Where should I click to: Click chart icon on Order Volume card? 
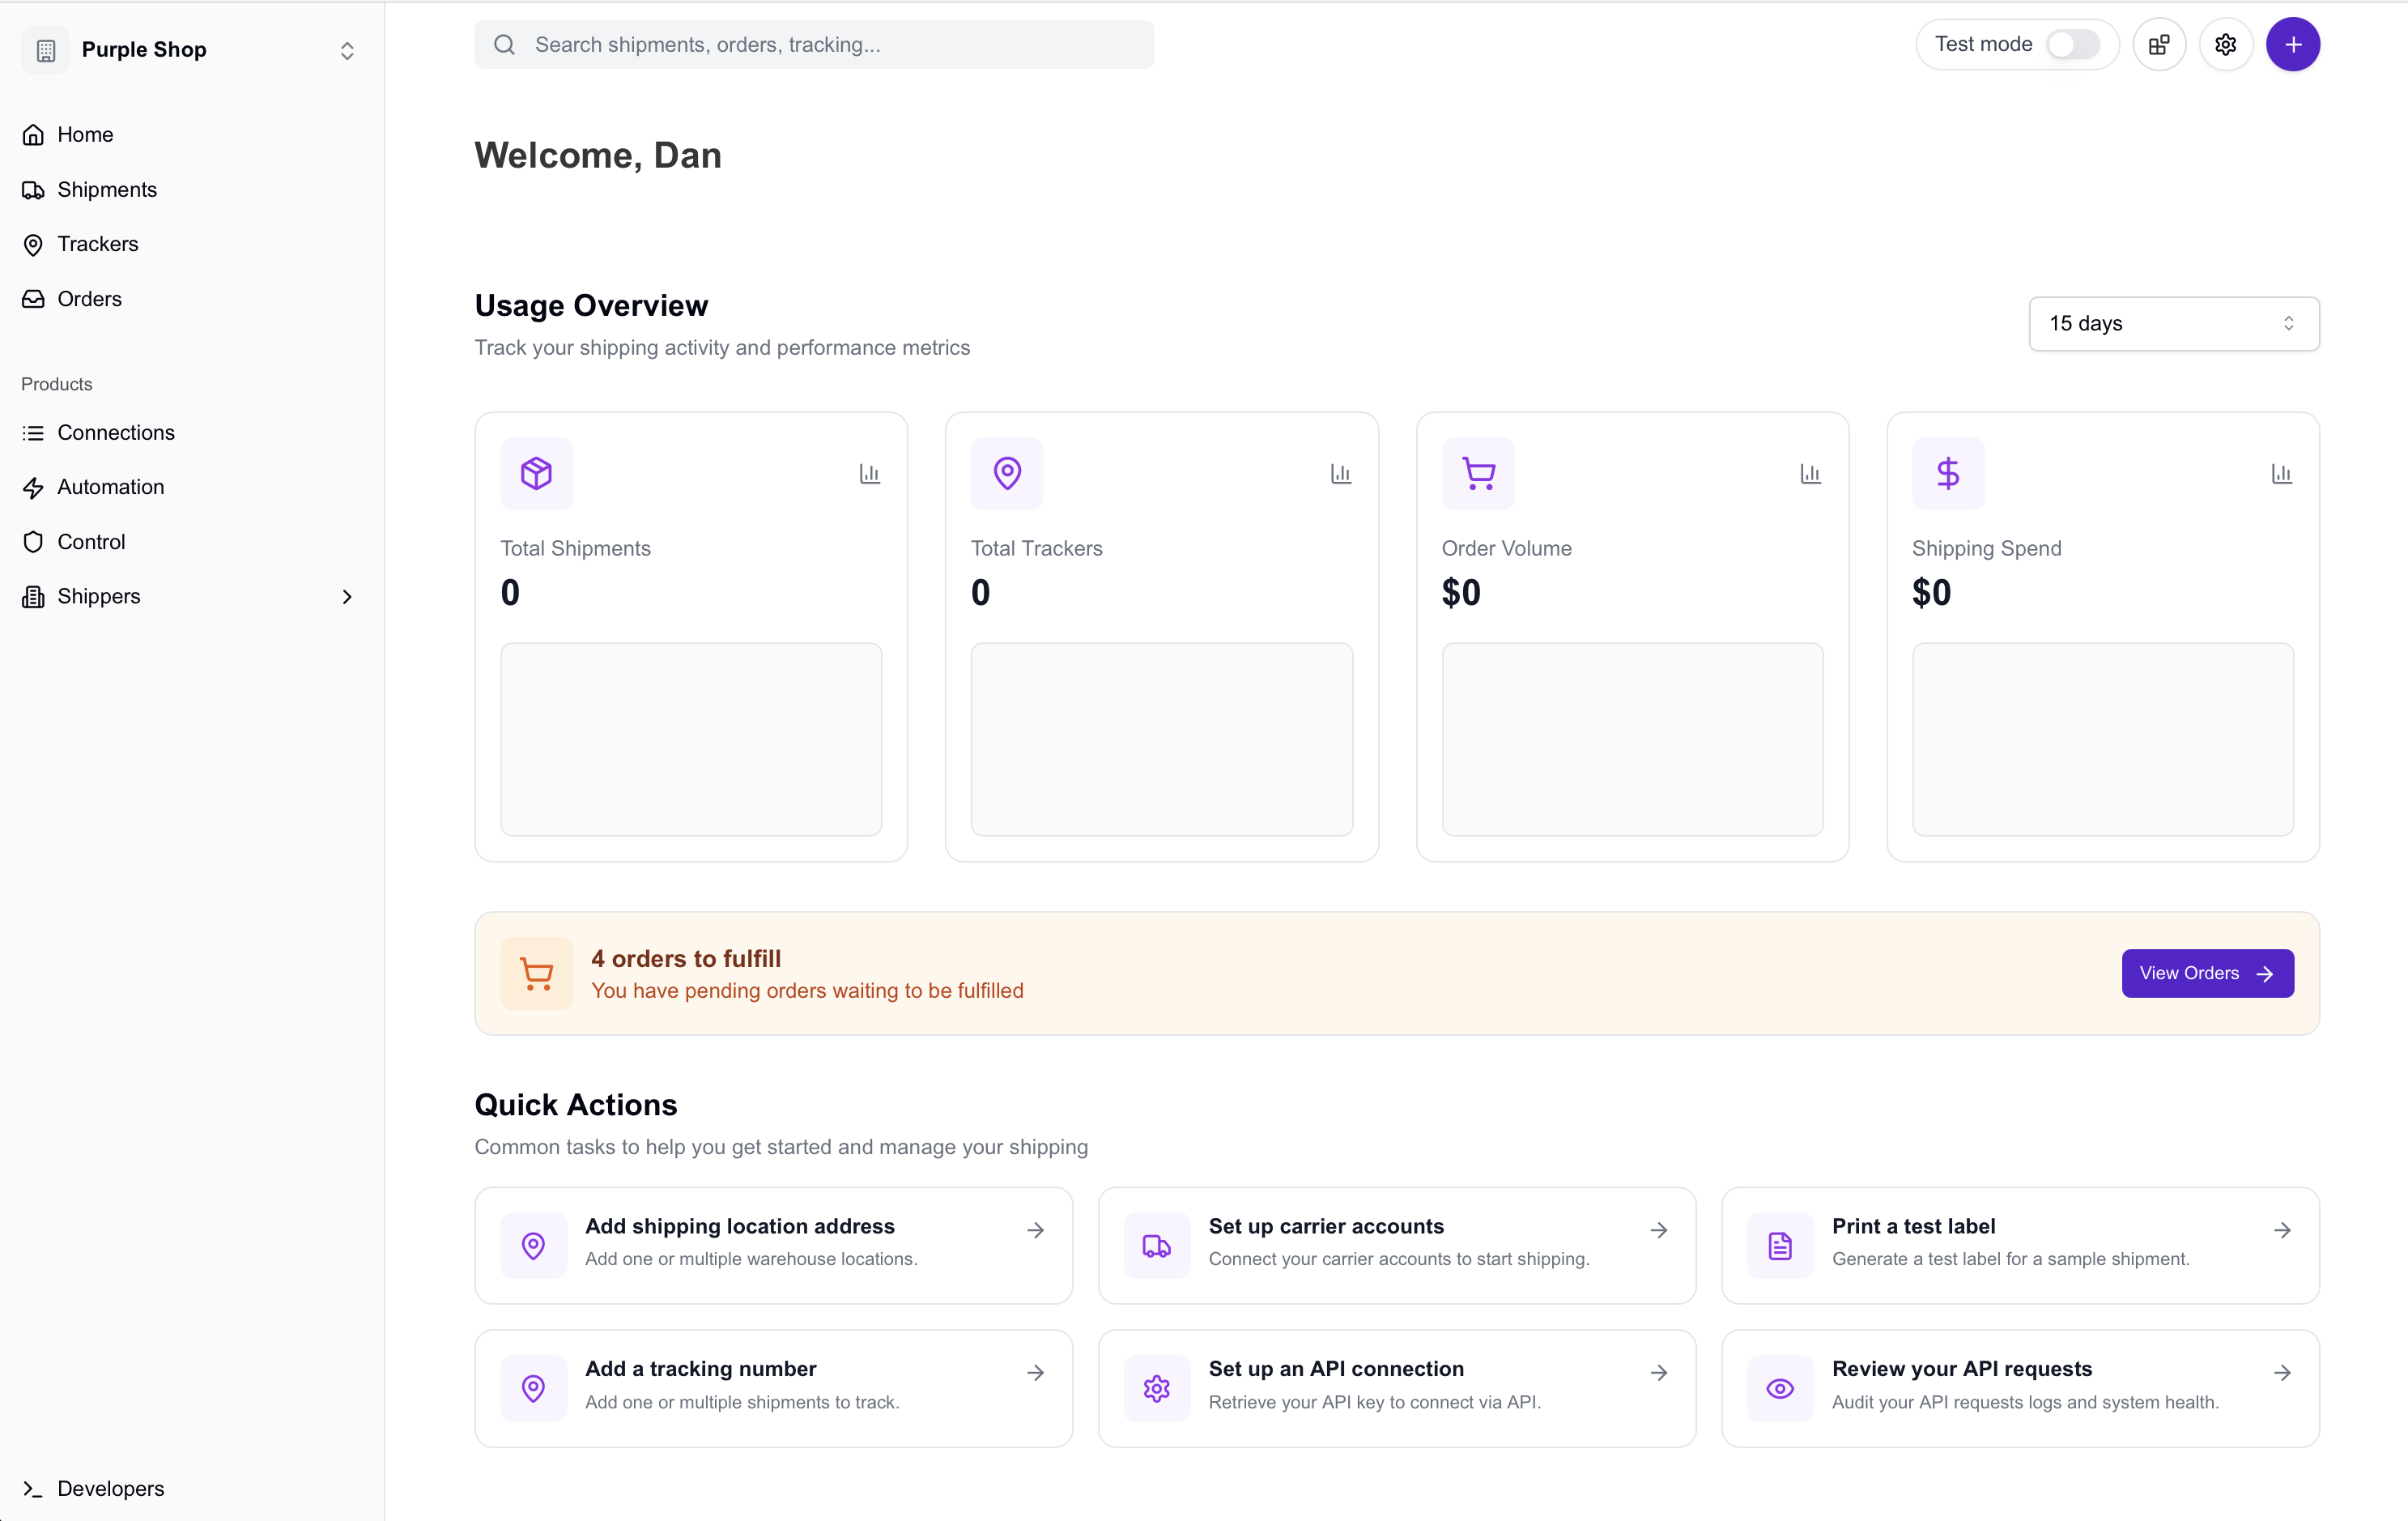[x=1810, y=474]
